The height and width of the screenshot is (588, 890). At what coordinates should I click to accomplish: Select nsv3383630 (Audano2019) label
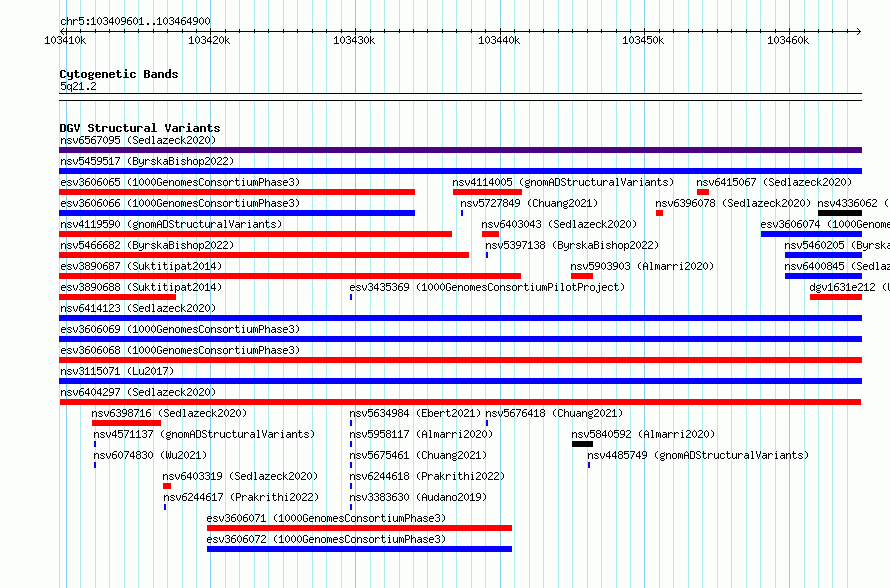(418, 497)
